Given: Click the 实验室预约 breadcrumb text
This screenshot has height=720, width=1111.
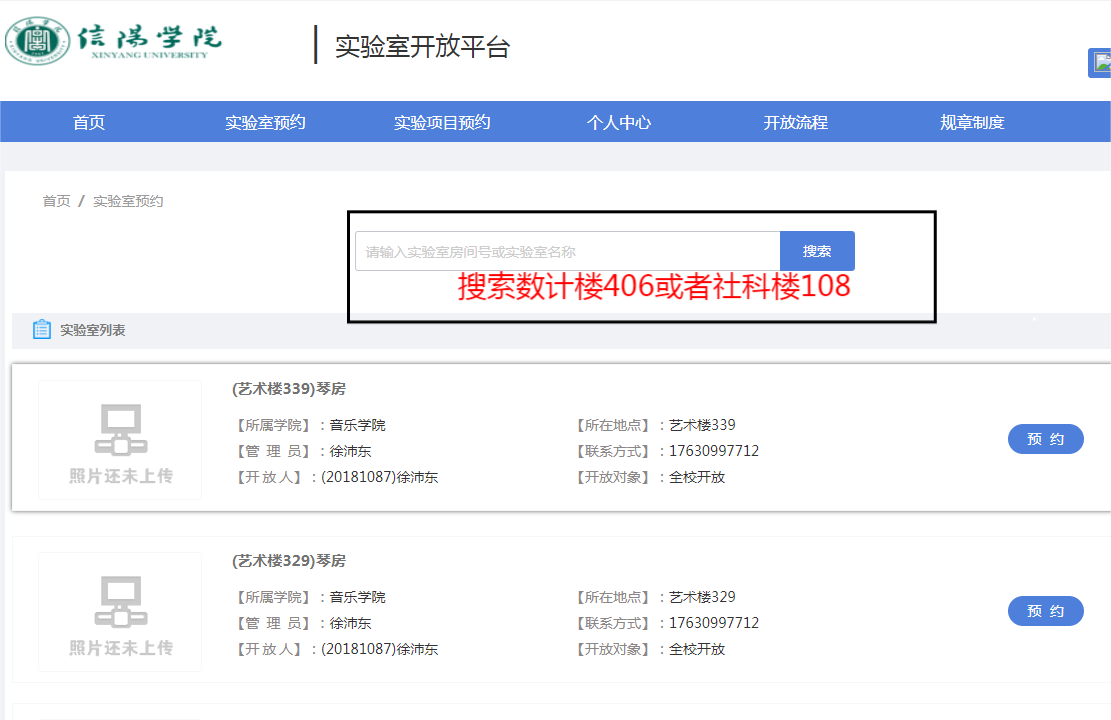Looking at the screenshot, I should [x=128, y=201].
